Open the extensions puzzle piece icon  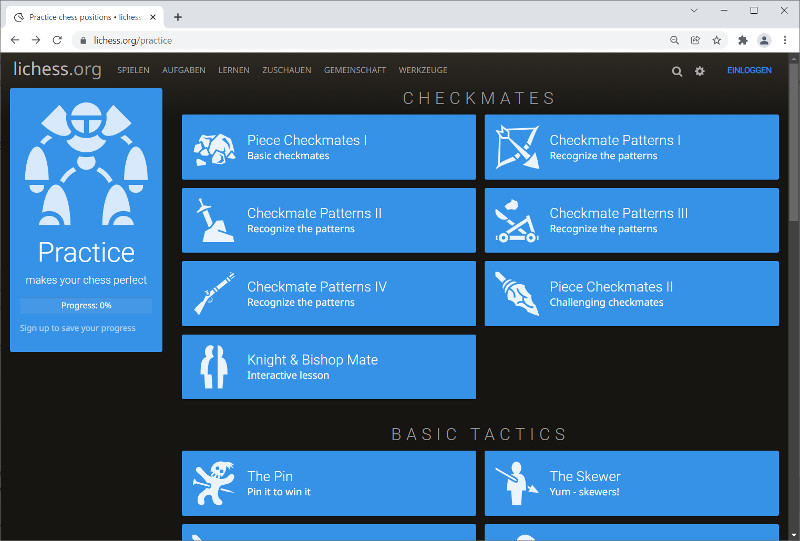point(743,40)
